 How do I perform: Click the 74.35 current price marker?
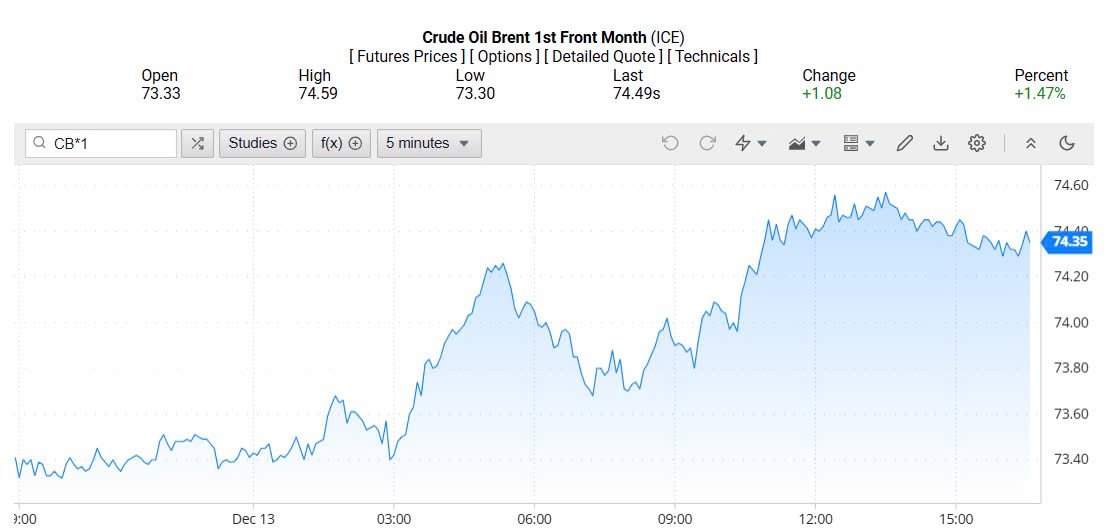pos(1069,241)
